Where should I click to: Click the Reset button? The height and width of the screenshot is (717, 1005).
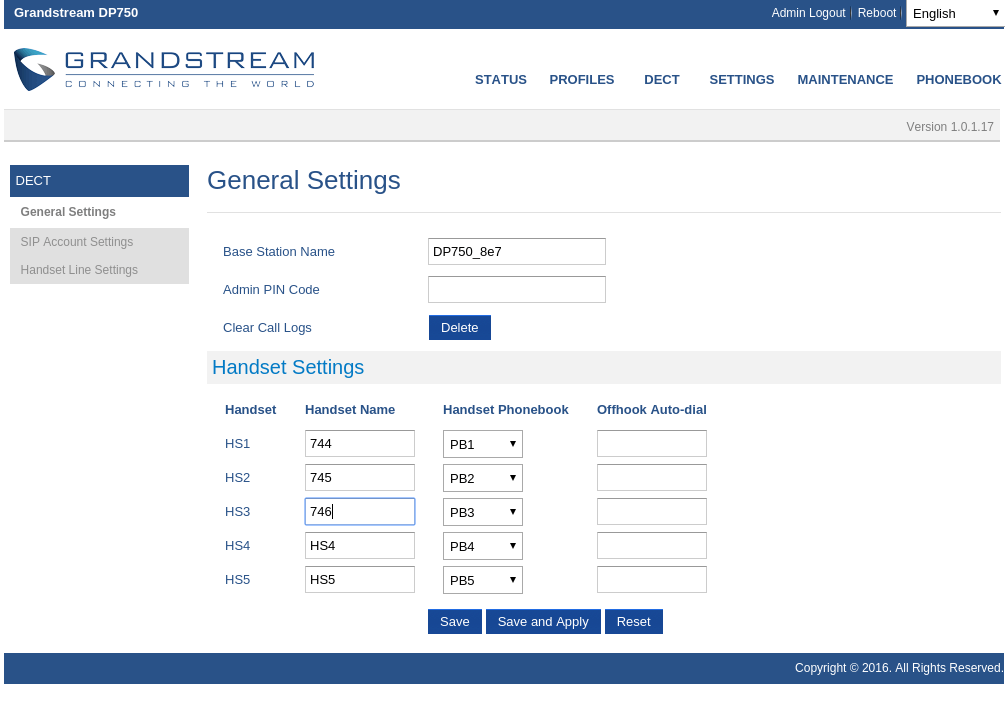[x=633, y=622]
